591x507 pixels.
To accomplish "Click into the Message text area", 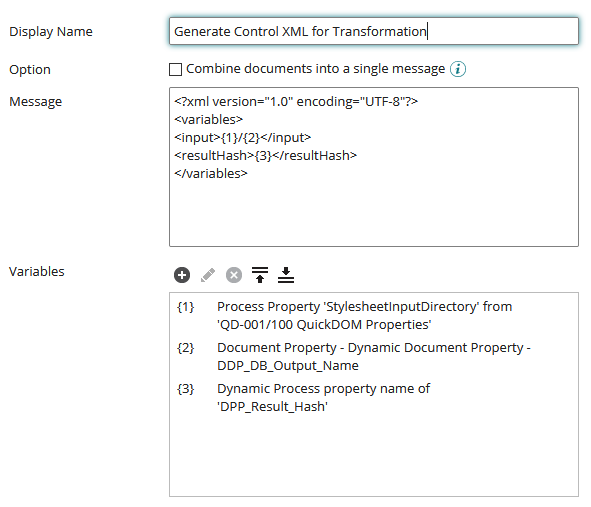I will point(374,167).
